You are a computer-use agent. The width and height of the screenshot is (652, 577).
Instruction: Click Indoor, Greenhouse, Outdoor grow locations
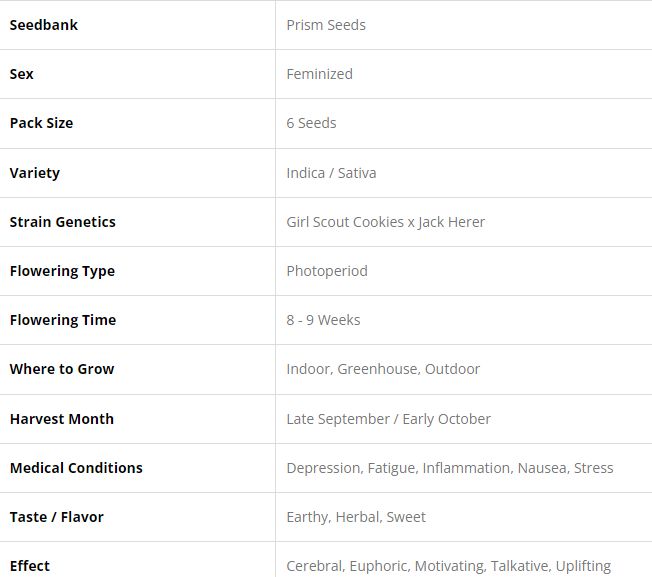pos(383,369)
